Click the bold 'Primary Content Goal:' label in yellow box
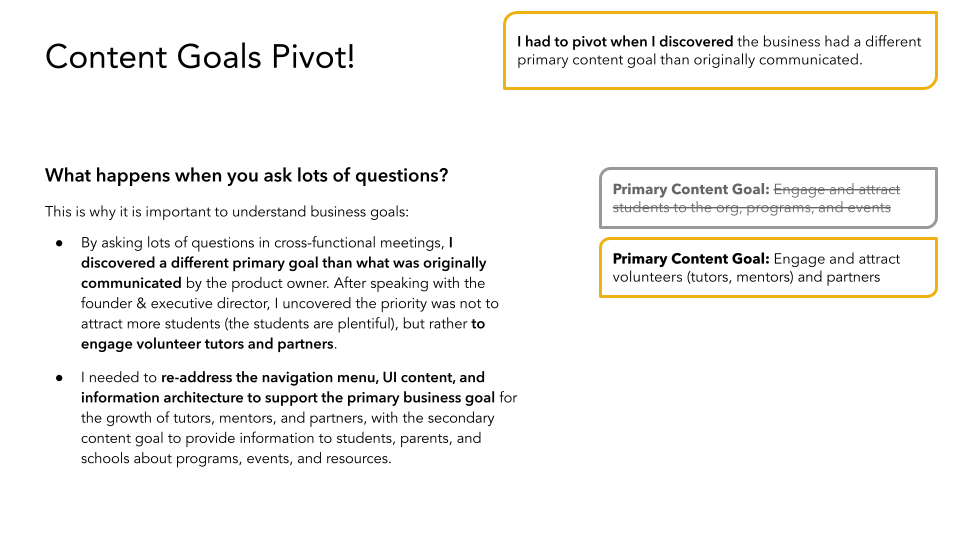960x540 pixels. (691, 259)
